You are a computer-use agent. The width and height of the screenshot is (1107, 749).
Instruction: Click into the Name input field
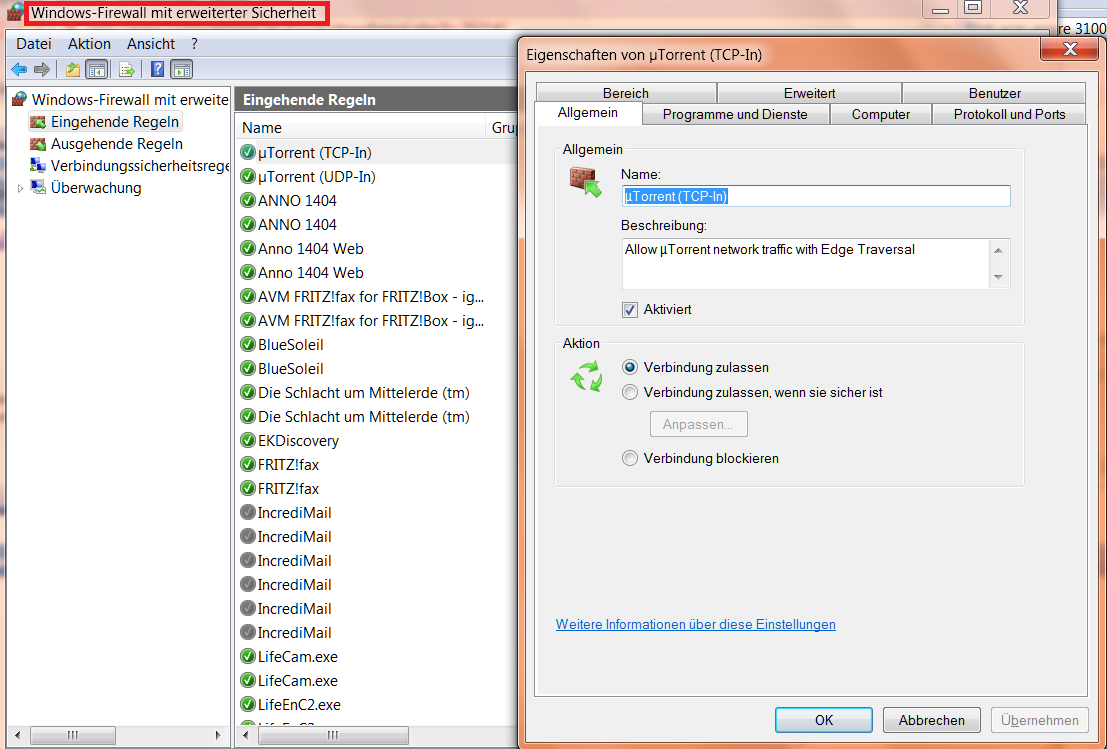click(x=815, y=196)
